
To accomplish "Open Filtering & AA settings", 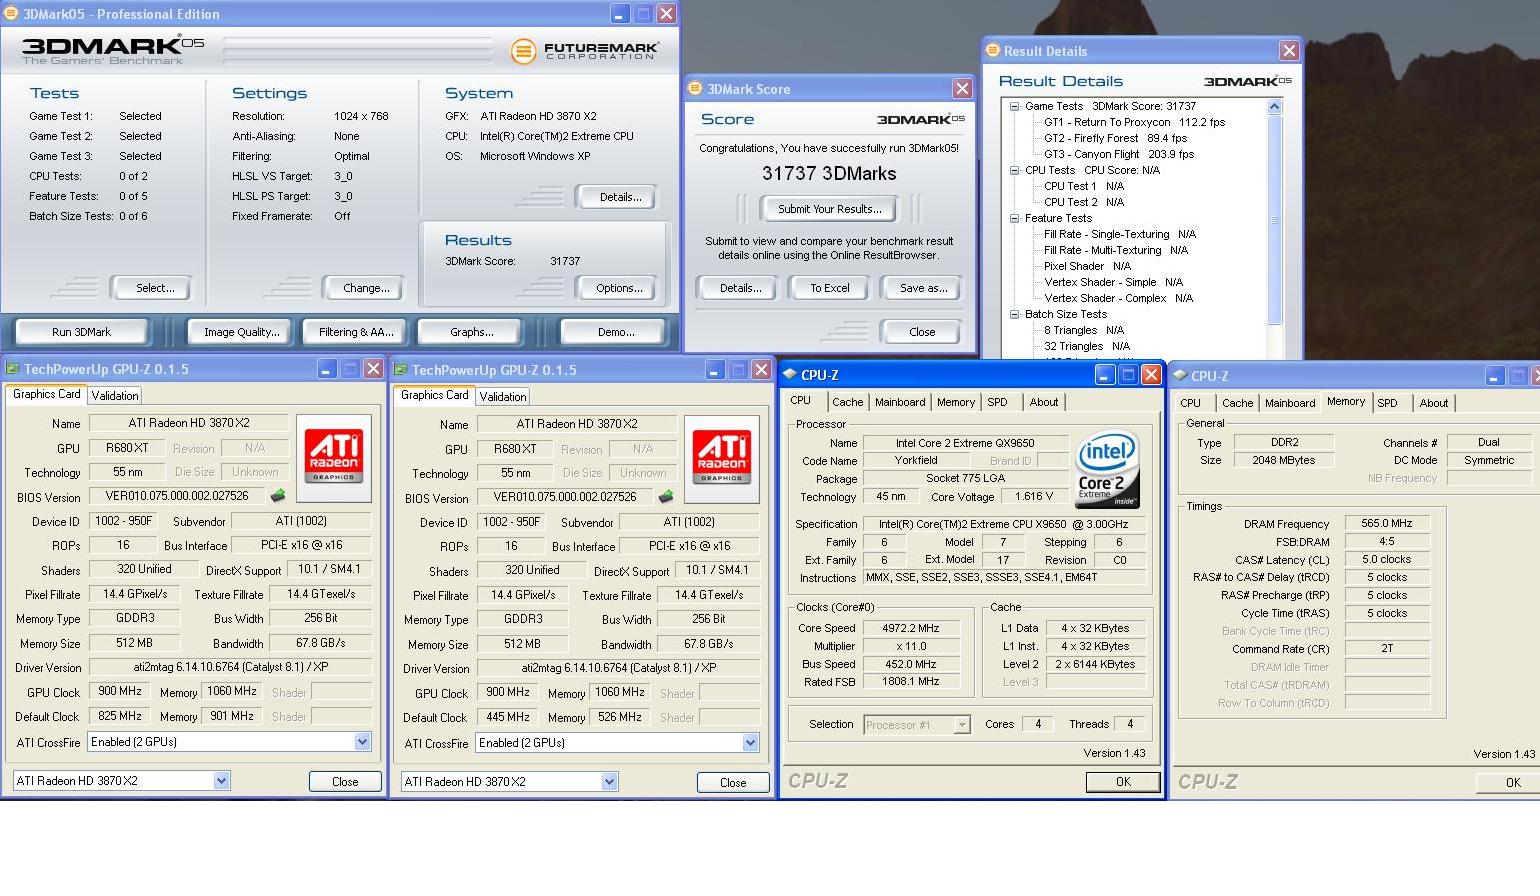I will [356, 332].
